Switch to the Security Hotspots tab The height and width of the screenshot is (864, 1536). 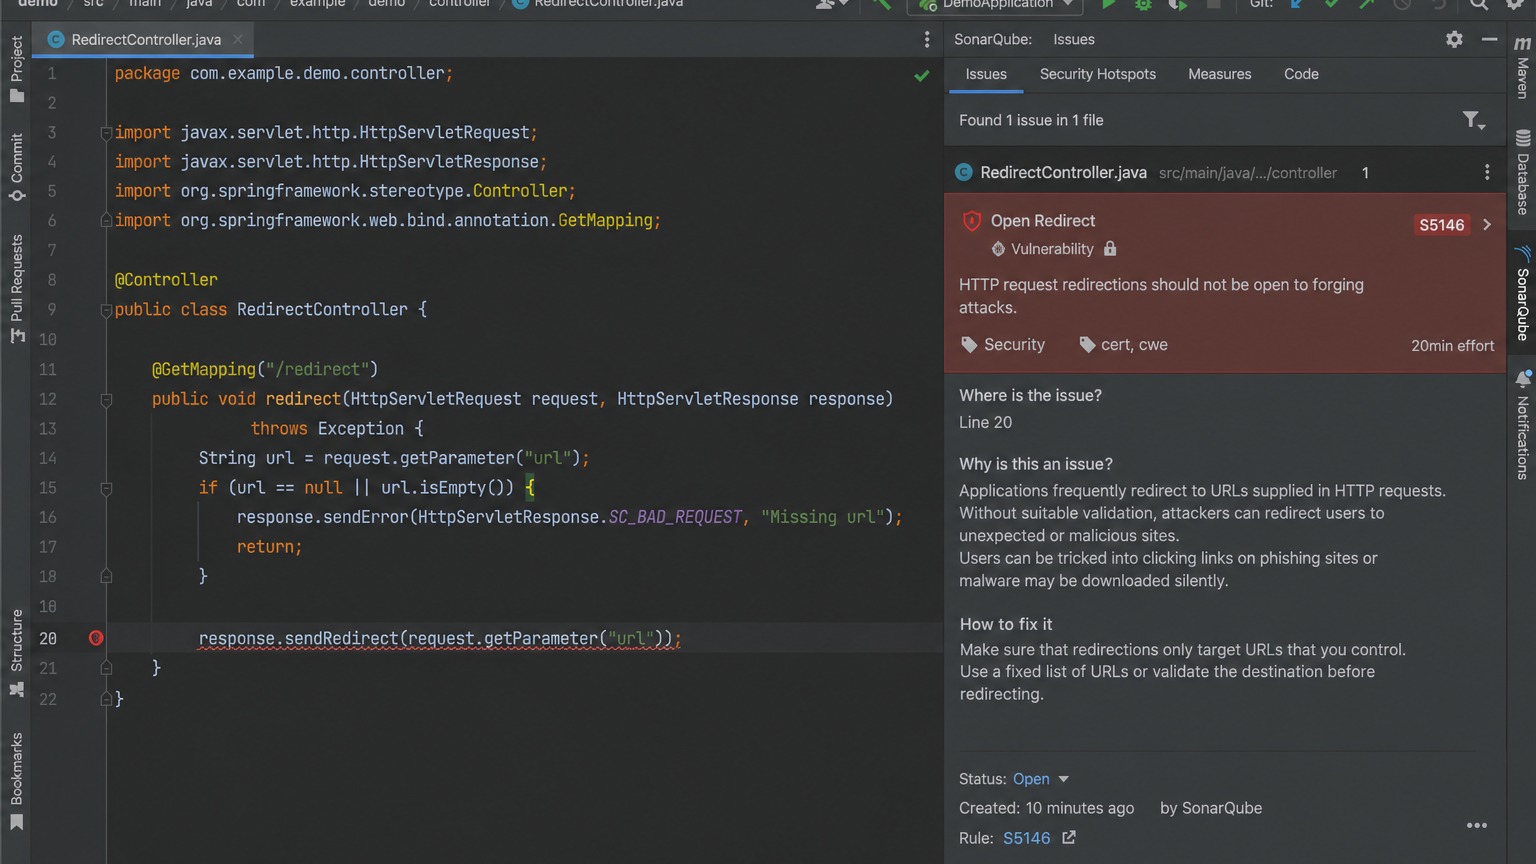(1097, 74)
